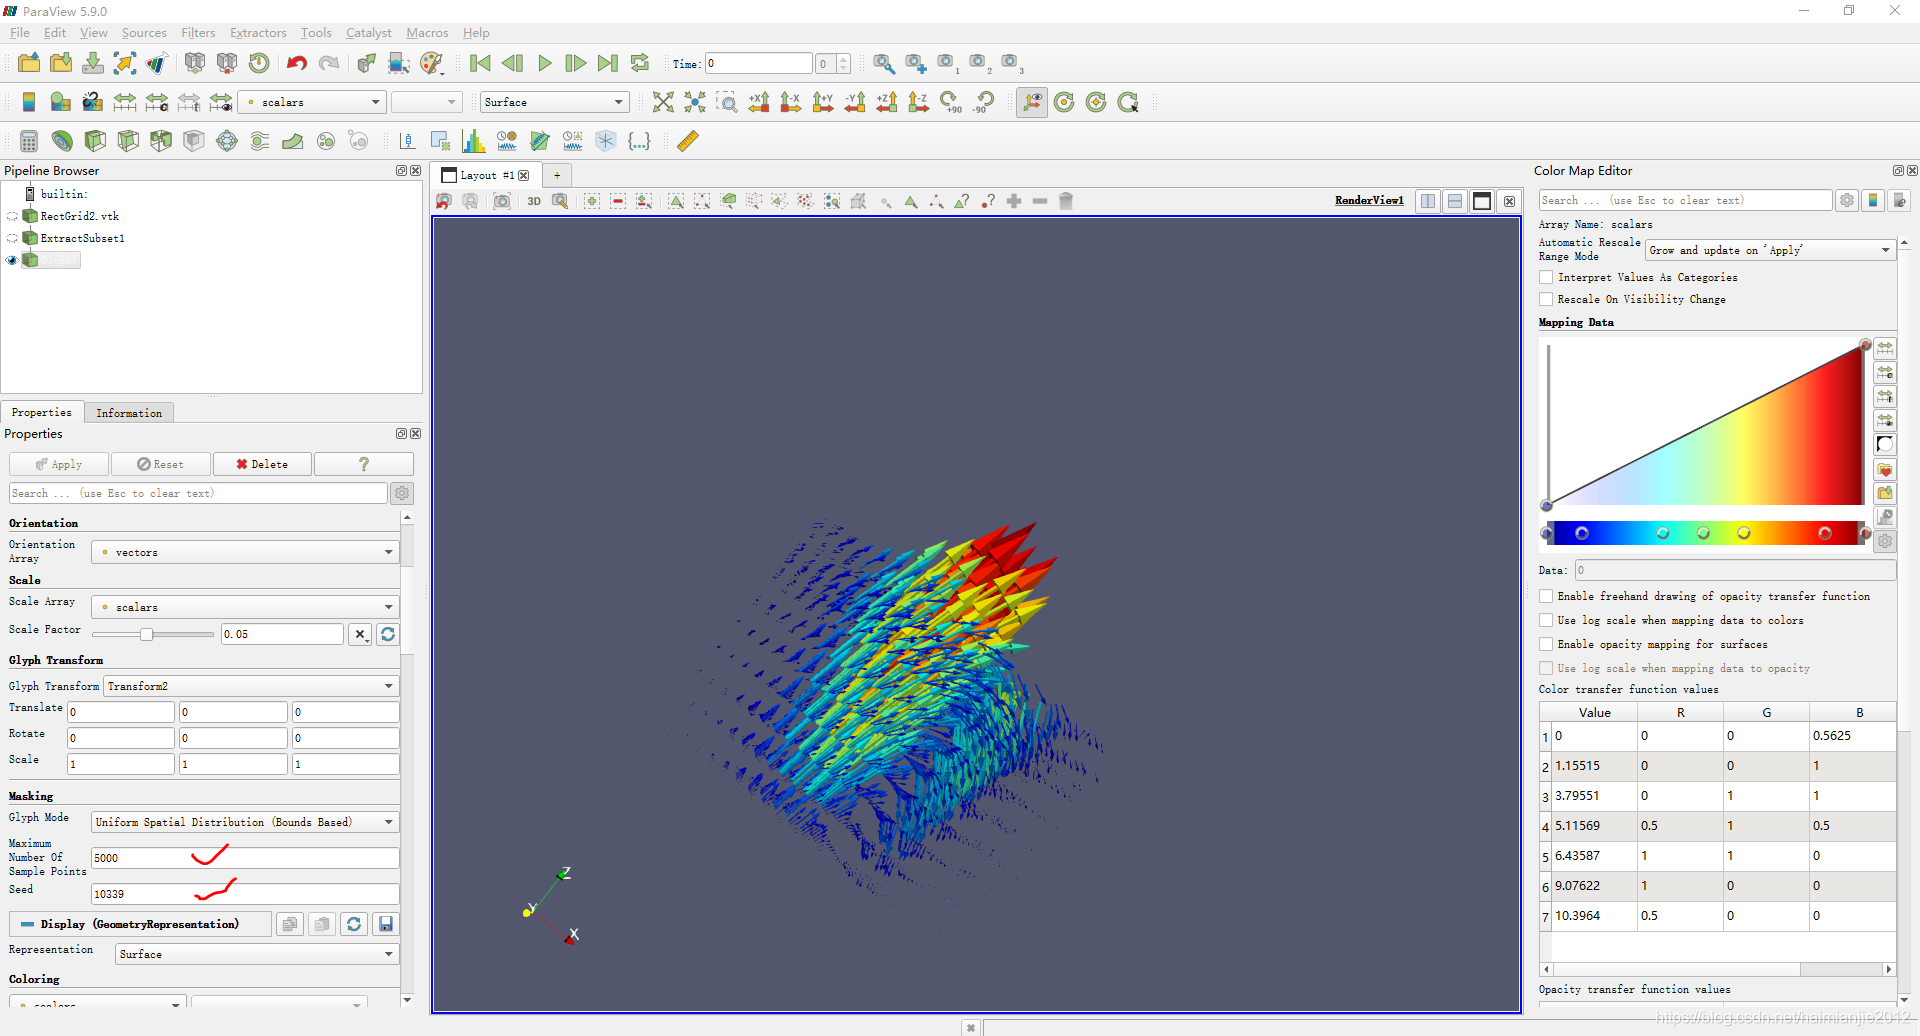Click the color transfer function color bar
Screen dimensions: 1920x1036
click(x=1705, y=533)
